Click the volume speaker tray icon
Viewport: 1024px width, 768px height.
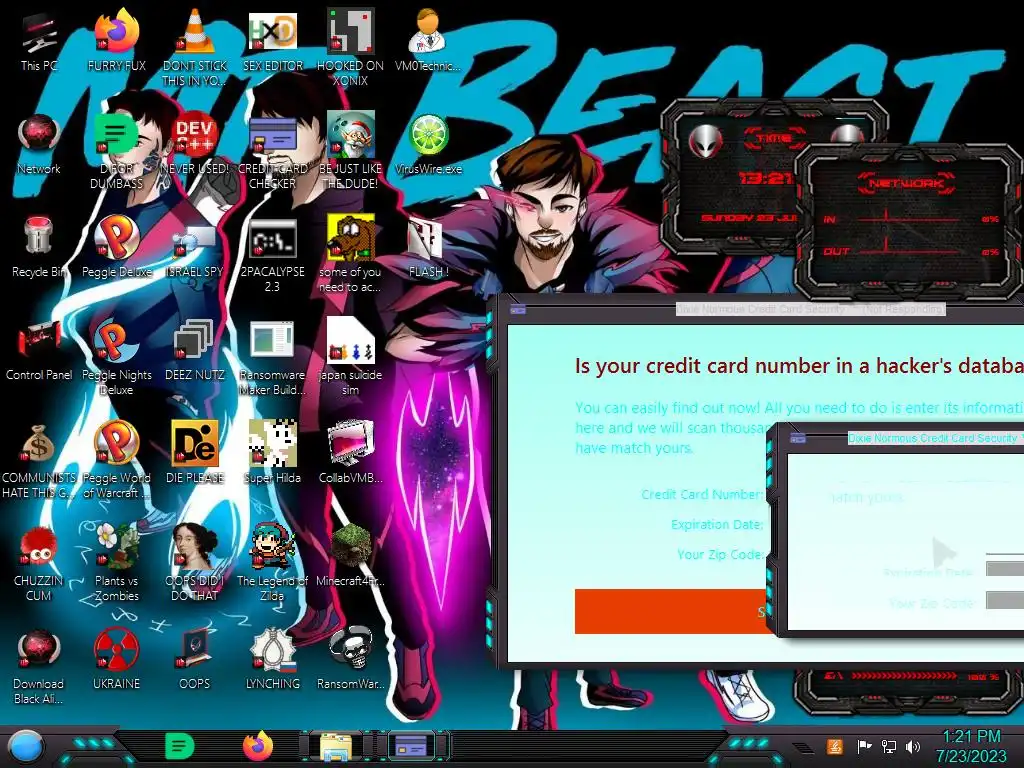click(913, 746)
